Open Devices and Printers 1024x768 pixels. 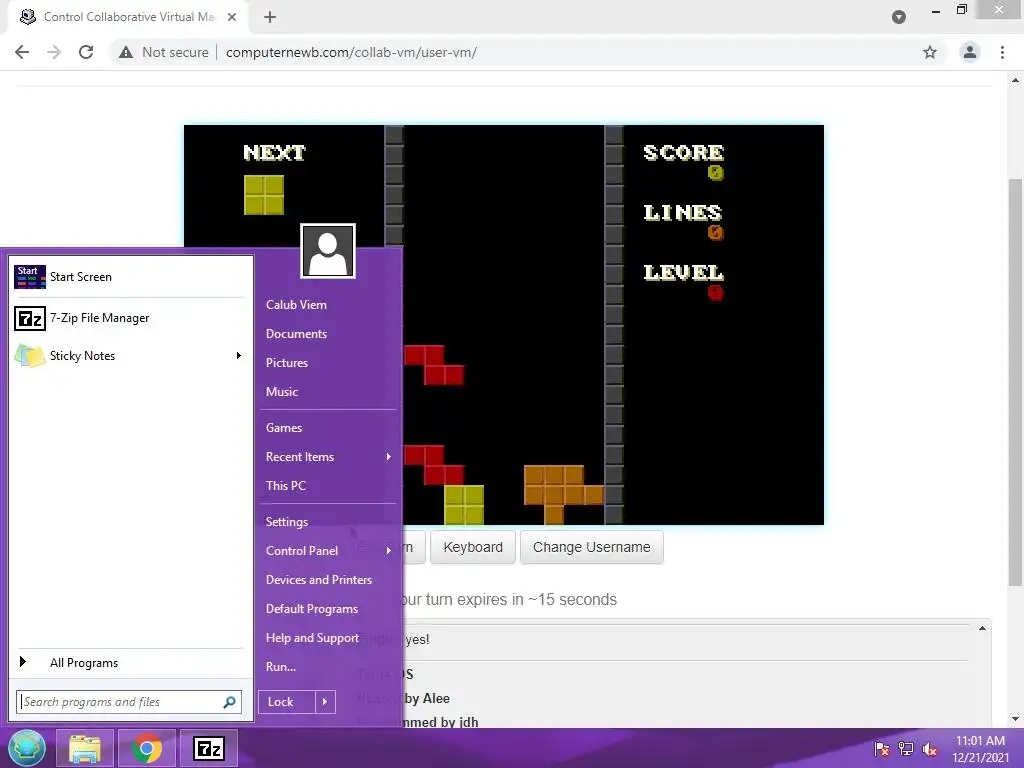click(319, 580)
